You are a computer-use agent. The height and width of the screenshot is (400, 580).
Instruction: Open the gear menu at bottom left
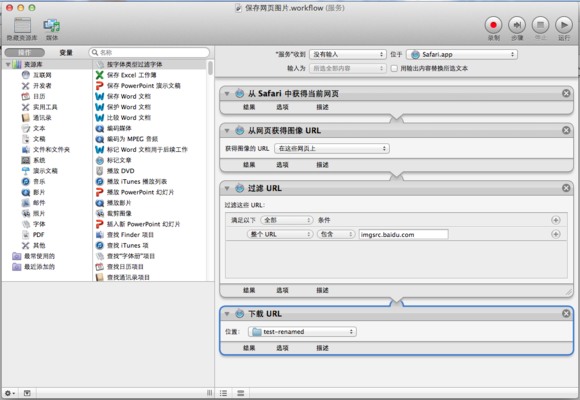10,393
